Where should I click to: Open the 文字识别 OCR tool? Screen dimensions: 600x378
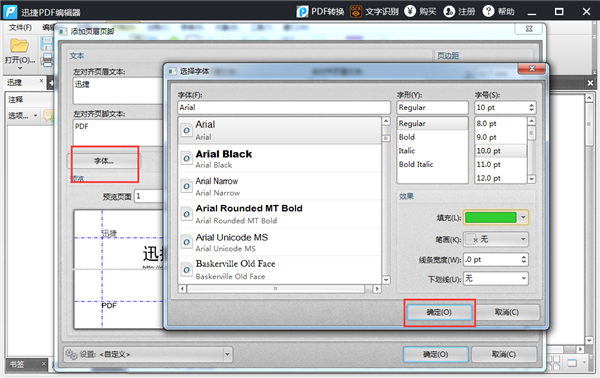point(374,11)
